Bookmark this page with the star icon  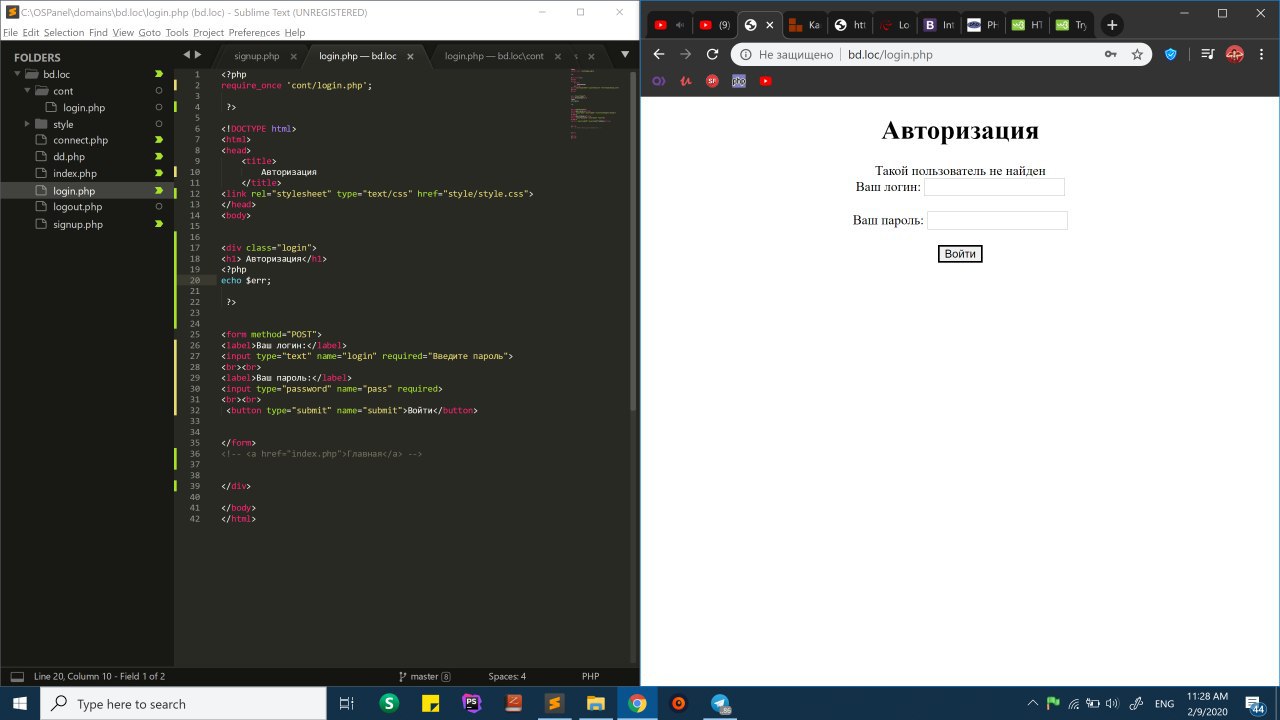click(x=1137, y=55)
